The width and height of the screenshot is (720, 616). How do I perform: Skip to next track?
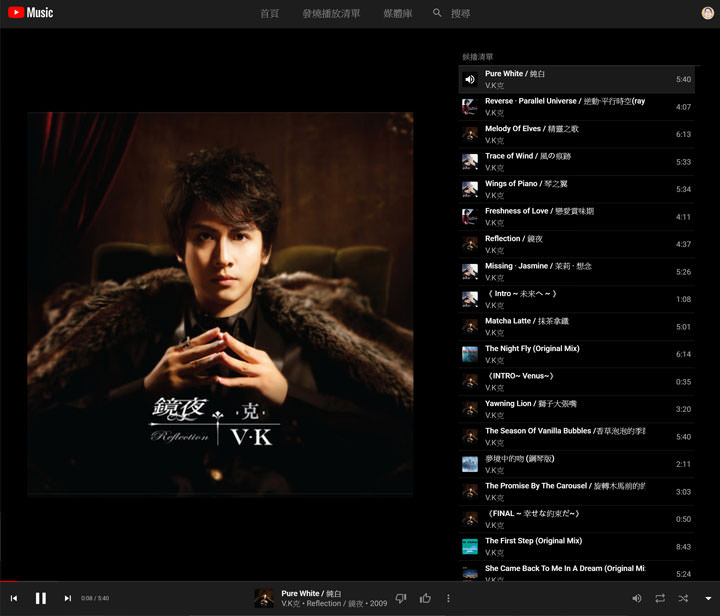[68, 598]
